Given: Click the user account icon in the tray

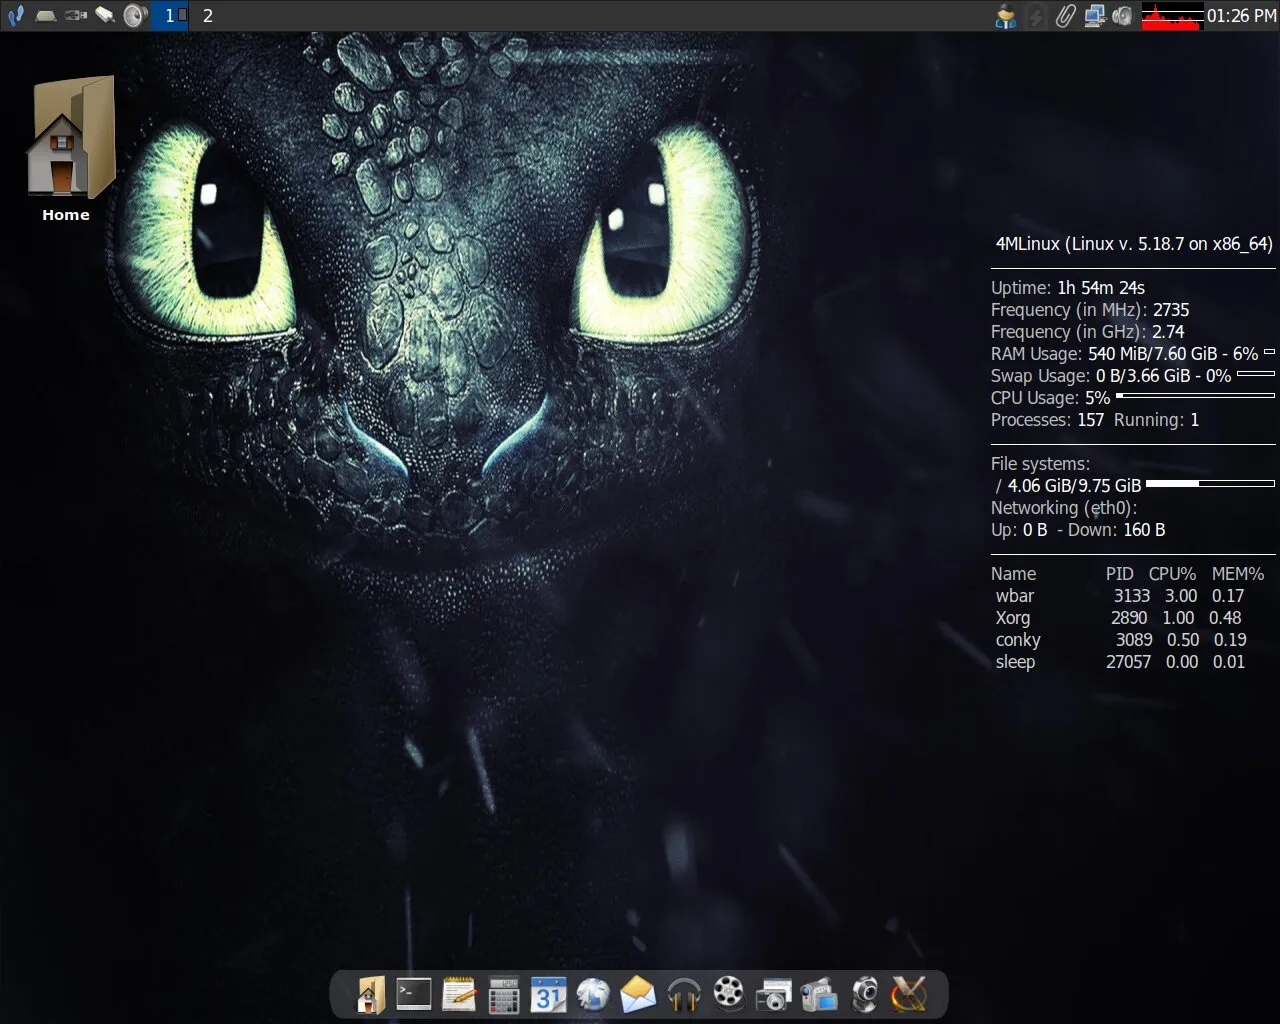Looking at the screenshot, I should tap(1006, 16).
